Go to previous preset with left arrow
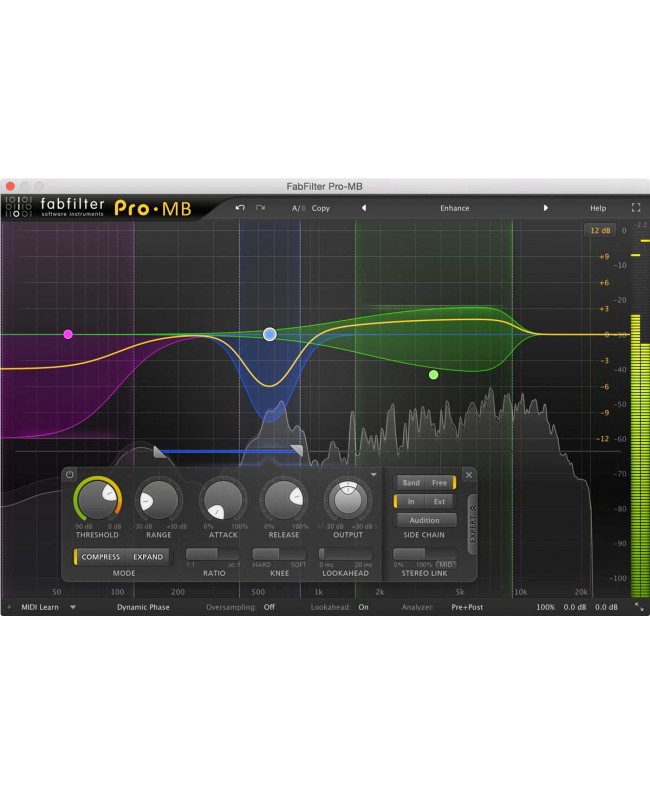 tap(363, 208)
